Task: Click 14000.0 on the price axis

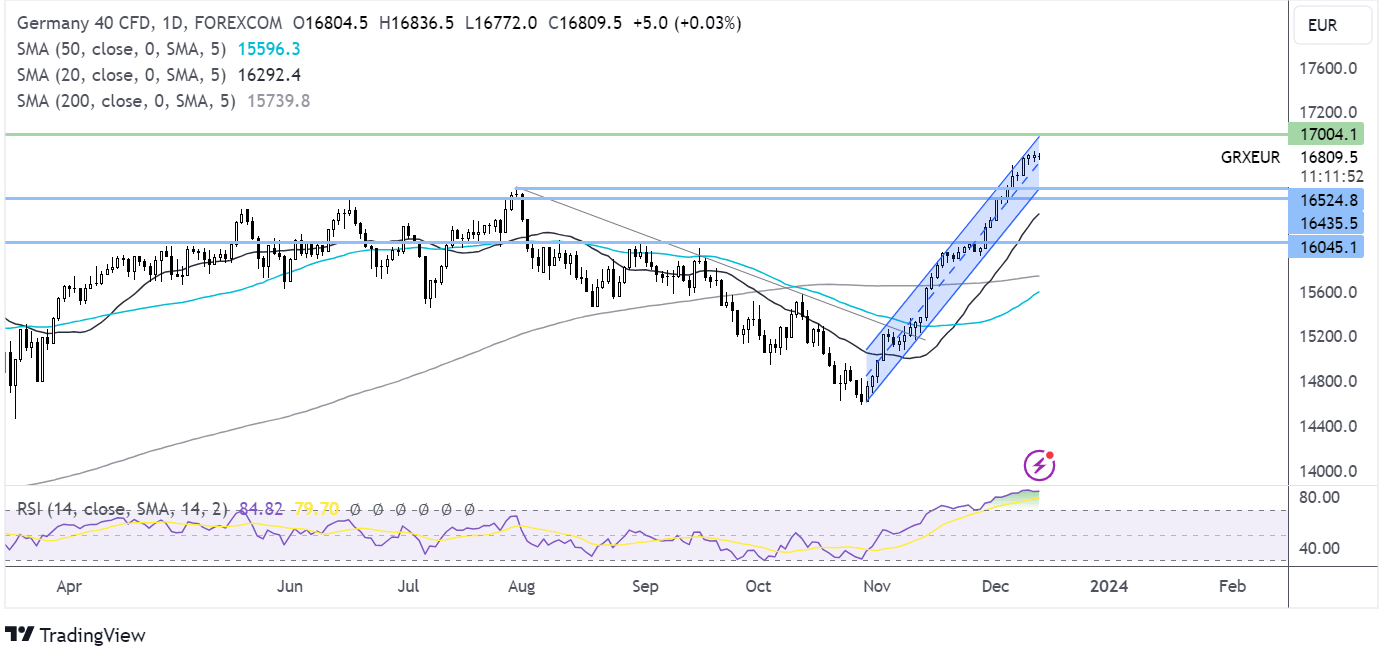Action: [x=1329, y=471]
